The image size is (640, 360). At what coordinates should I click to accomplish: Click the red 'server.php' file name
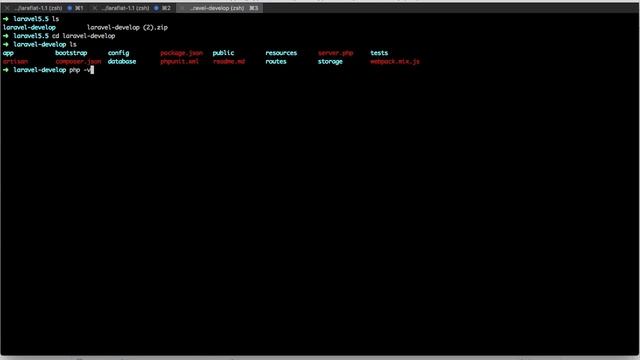(336, 53)
